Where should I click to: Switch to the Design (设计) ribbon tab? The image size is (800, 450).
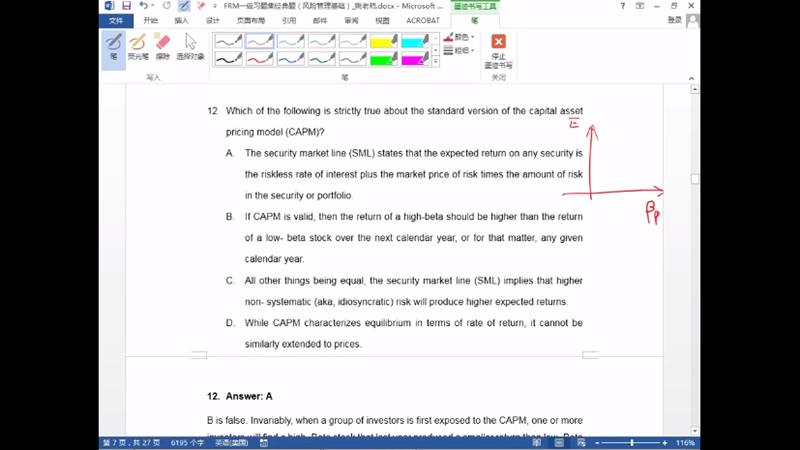click(x=212, y=20)
